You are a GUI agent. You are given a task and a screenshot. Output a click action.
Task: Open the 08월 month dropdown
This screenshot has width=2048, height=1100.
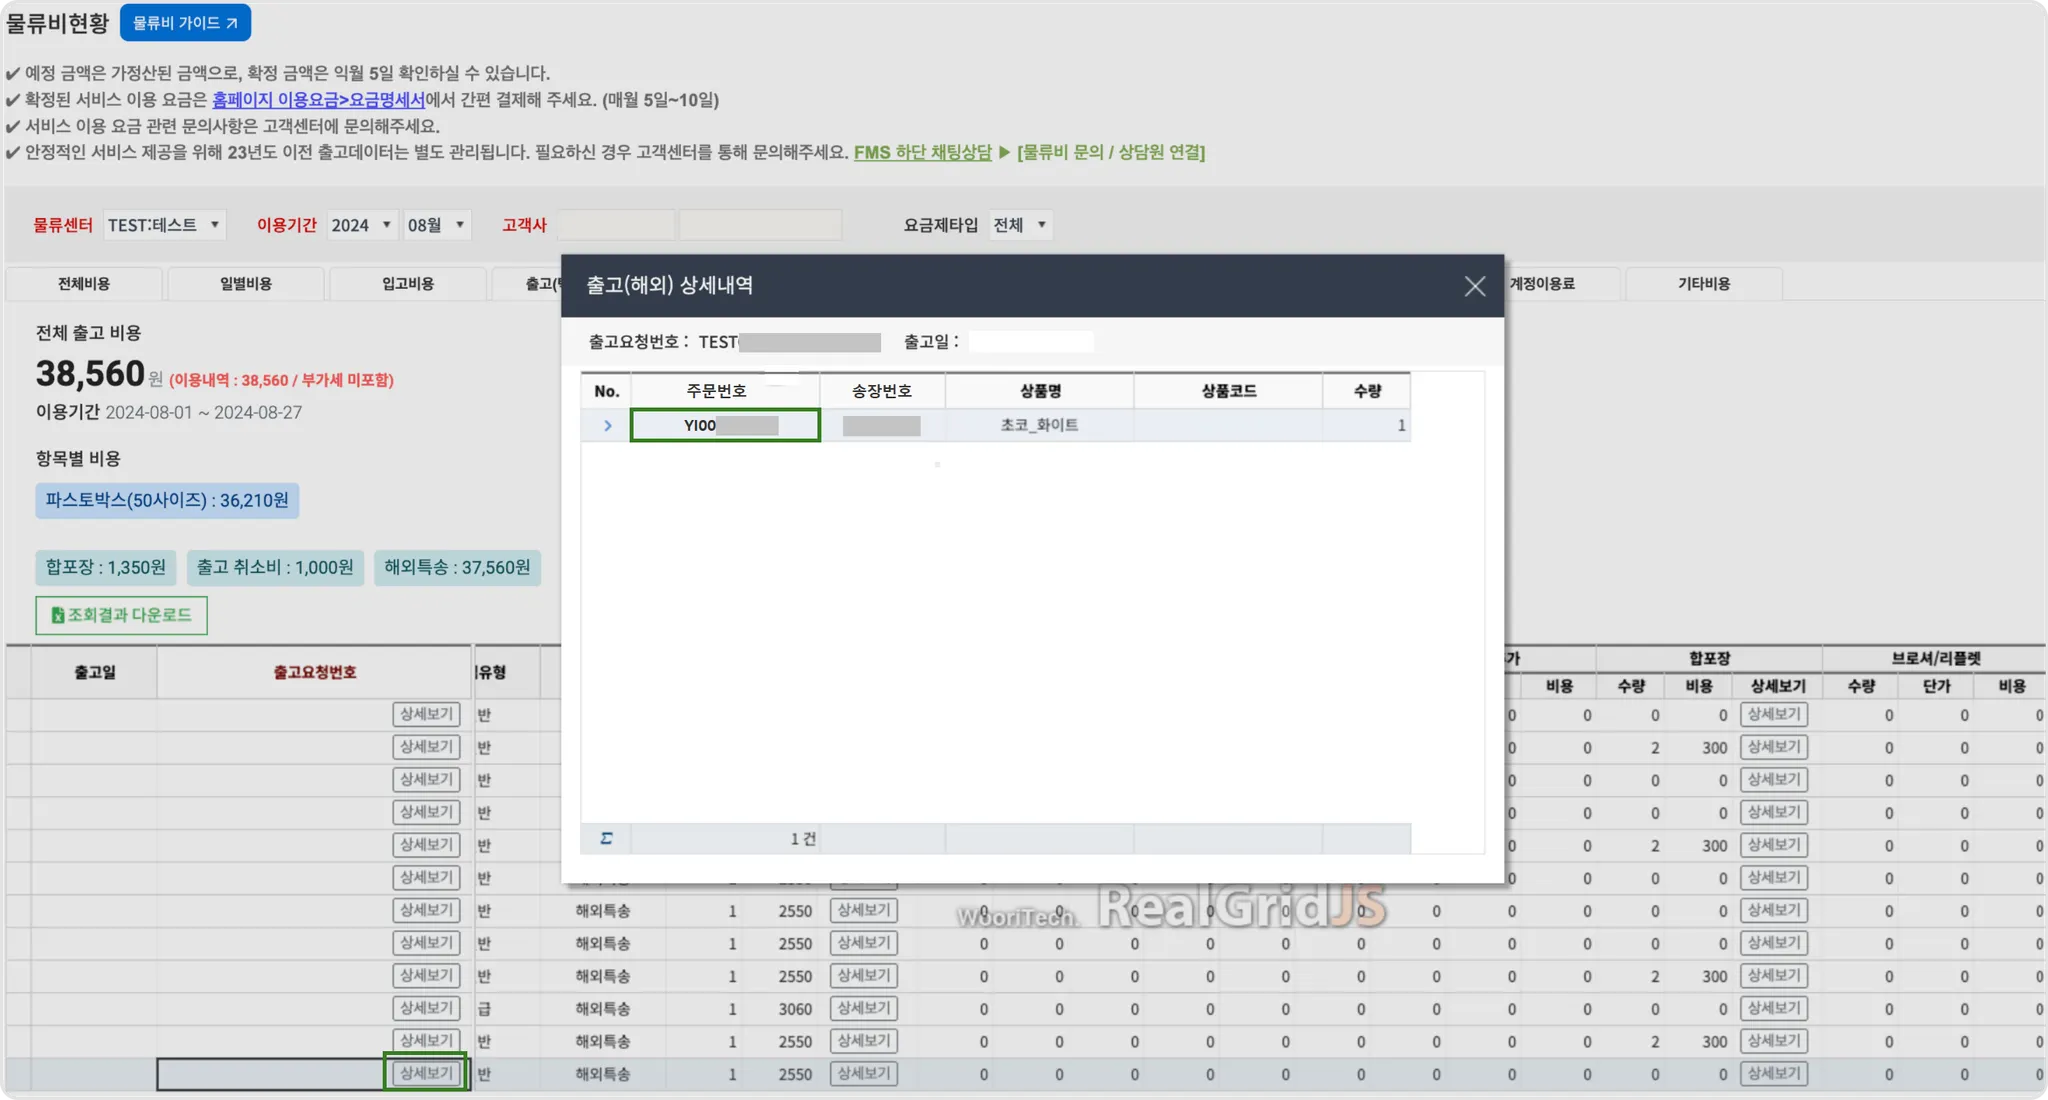click(x=436, y=225)
